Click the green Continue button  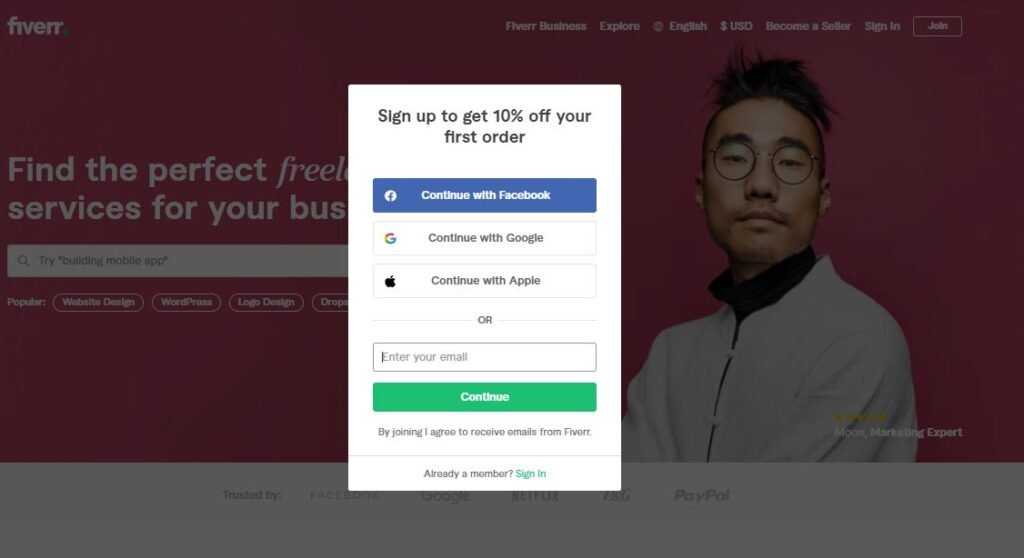(x=485, y=397)
